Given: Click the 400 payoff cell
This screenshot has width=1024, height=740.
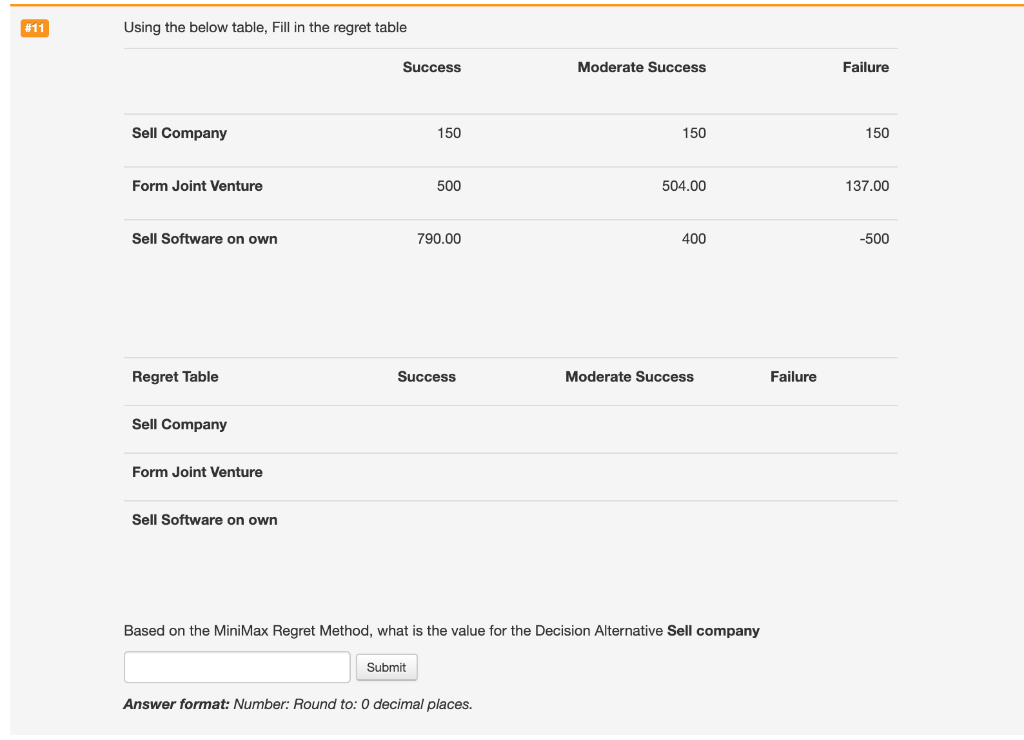Looking at the screenshot, I should pyautogui.click(x=694, y=239).
